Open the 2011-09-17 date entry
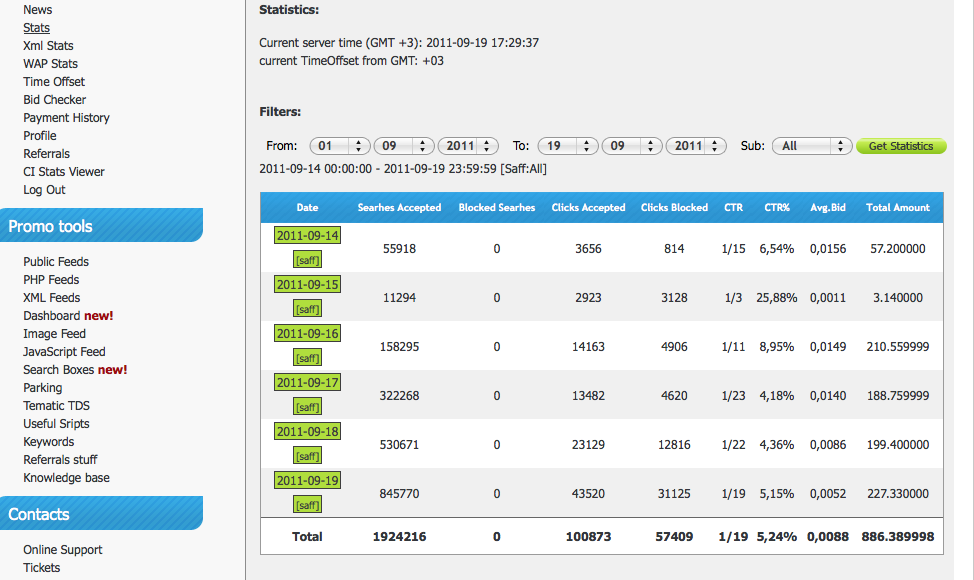The width and height of the screenshot is (974, 580). tap(307, 383)
